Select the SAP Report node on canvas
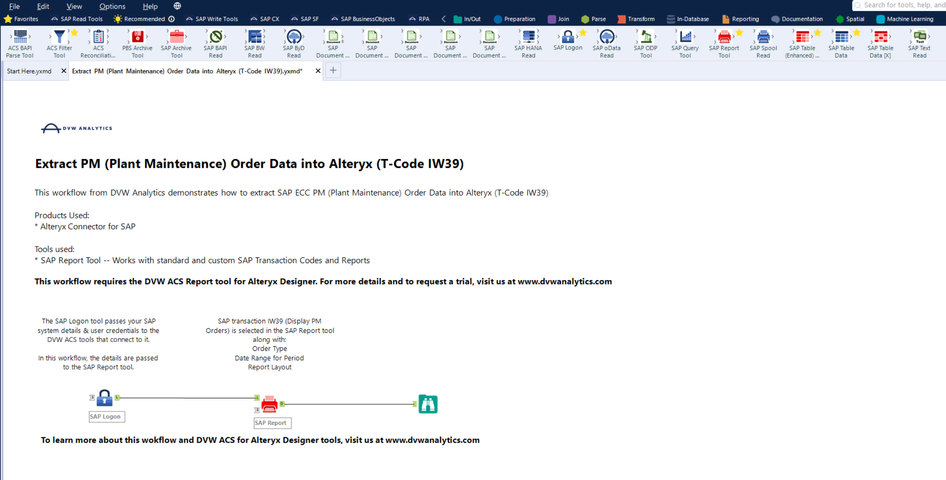Viewport: 946px width, 480px height. 269,403
